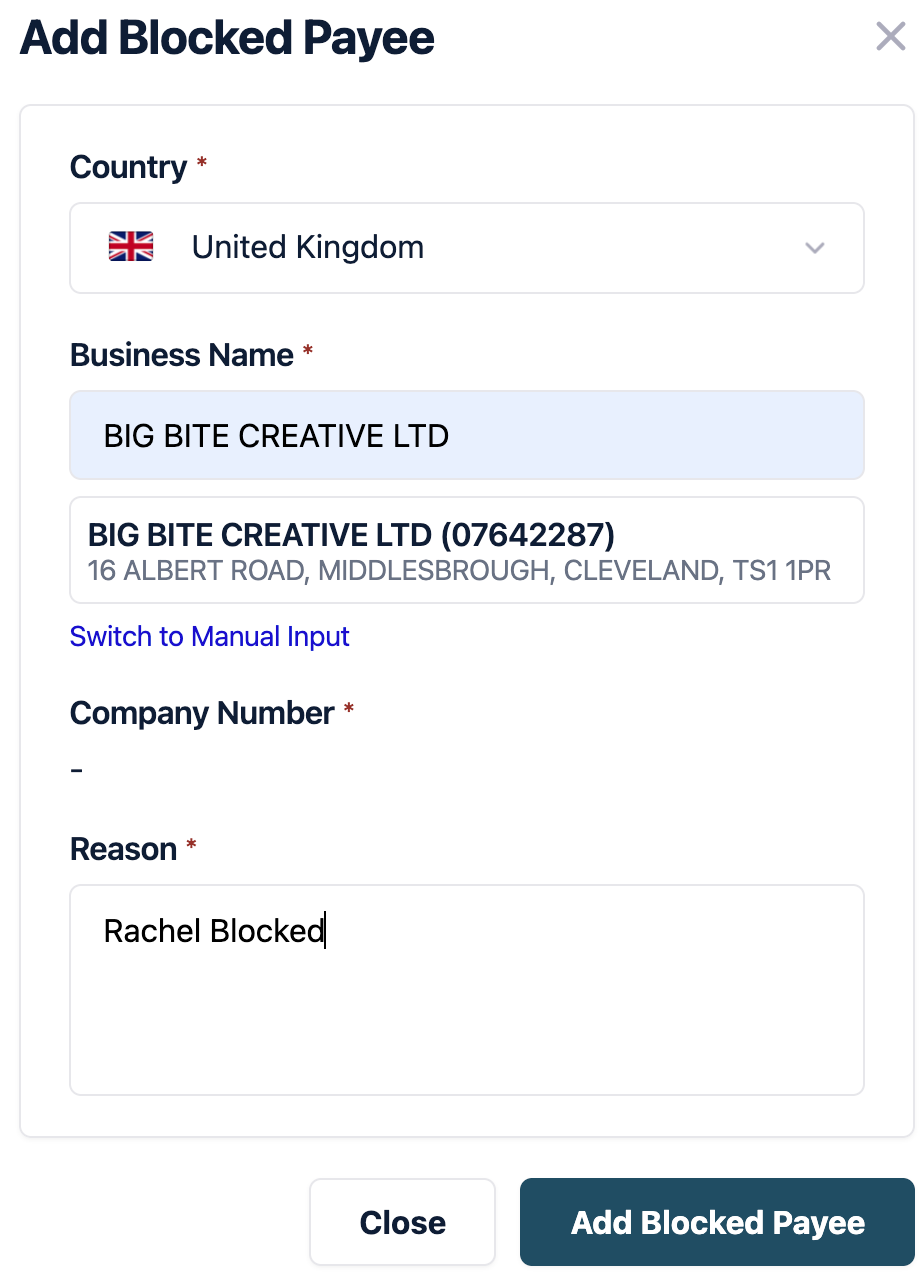Click the Add Blocked Payee dialog title

pyautogui.click(x=227, y=38)
